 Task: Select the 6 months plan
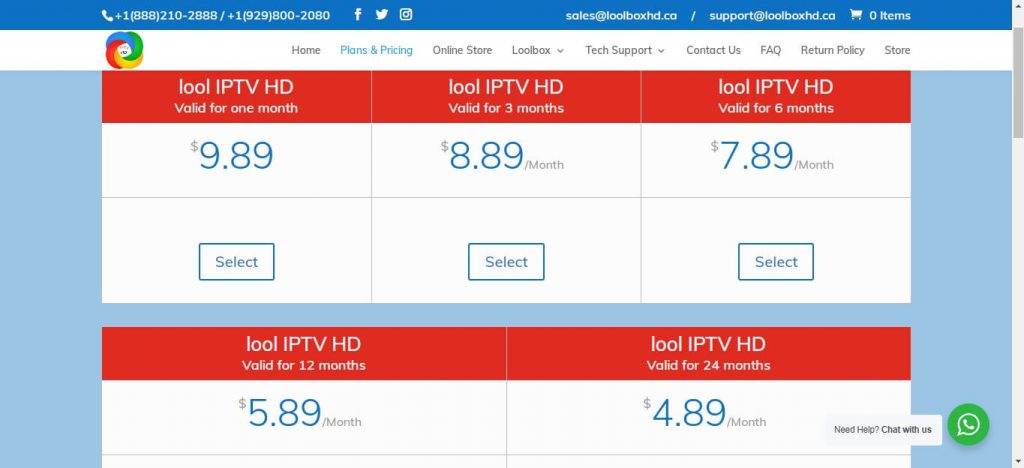point(776,262)
